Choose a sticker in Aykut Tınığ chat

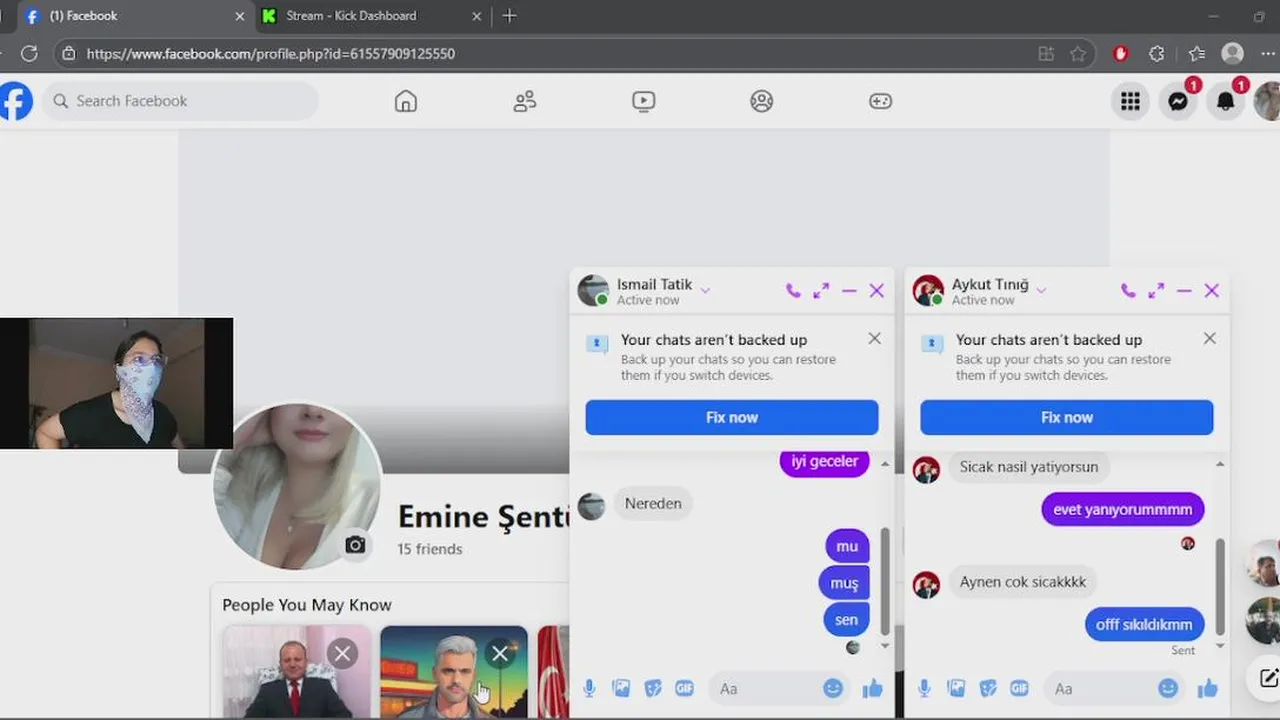click(x=988, y=688)
